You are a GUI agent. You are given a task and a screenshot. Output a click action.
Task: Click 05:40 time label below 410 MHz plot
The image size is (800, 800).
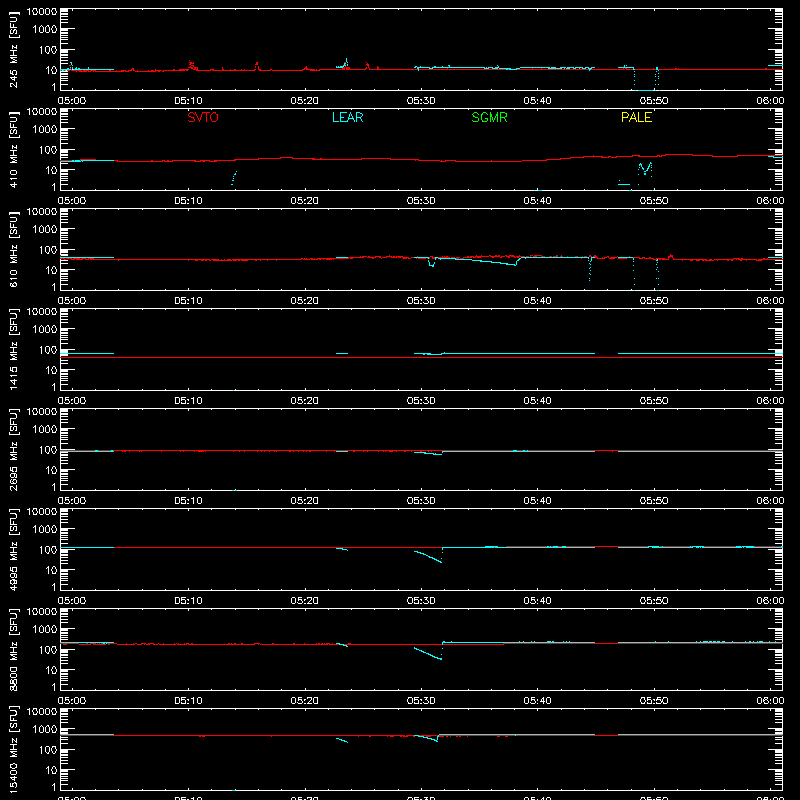point(537,201)
